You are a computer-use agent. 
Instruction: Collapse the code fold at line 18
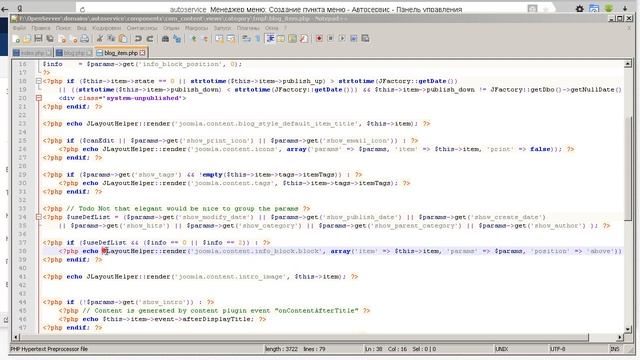point(39,81)
